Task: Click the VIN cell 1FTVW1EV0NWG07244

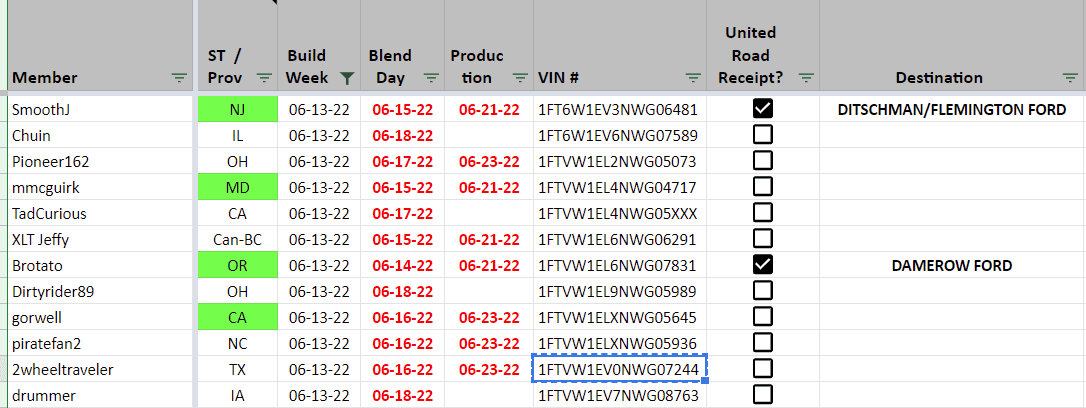Action: pos(618,369)
